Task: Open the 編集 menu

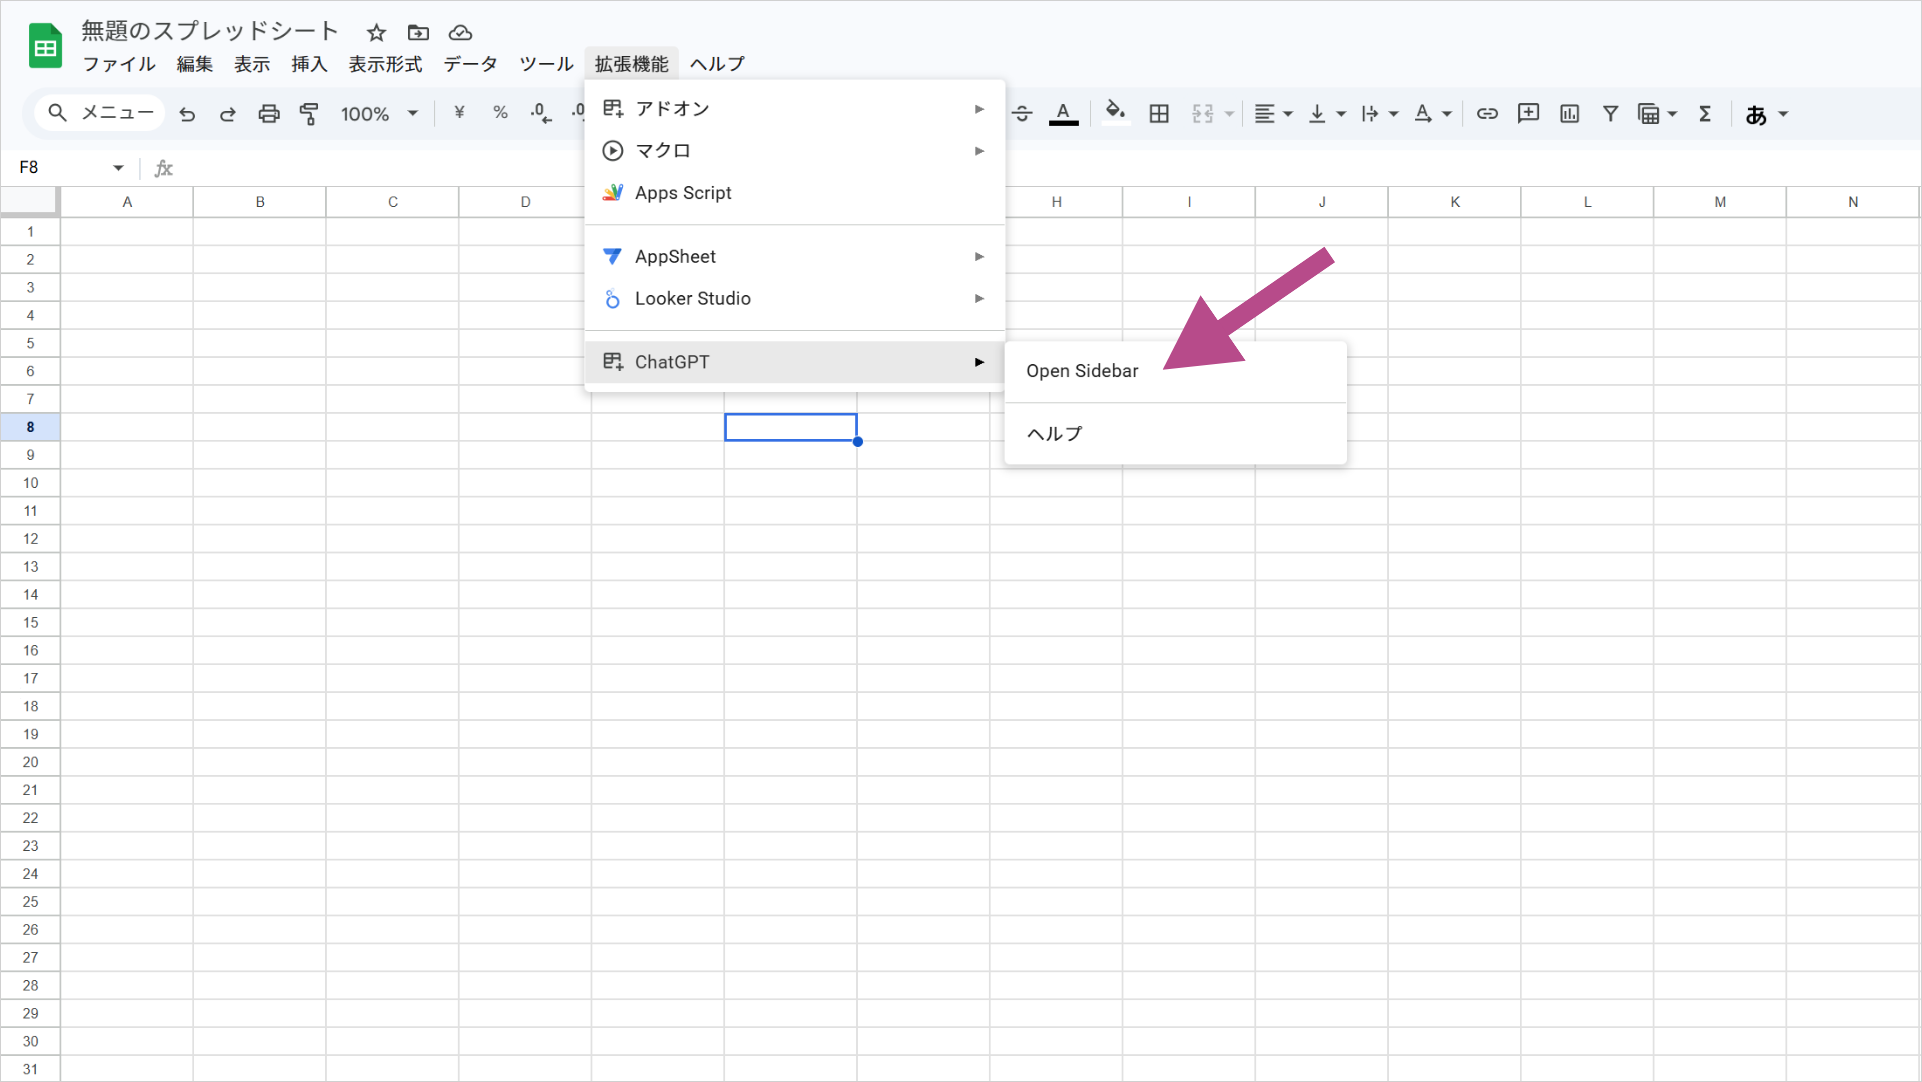Action: click(x=195, y=64)
